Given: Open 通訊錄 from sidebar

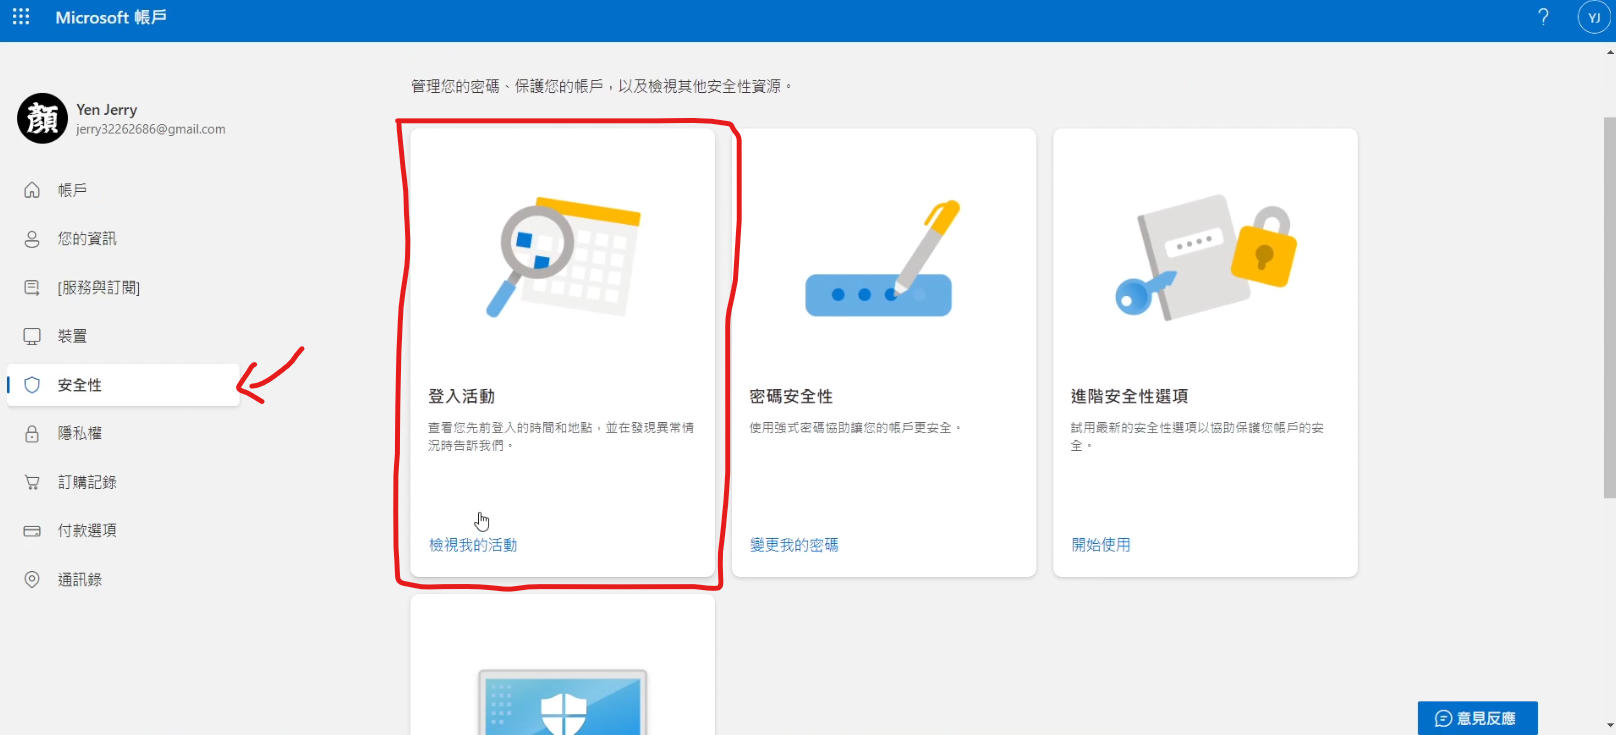Looking at the screenshot, I should pos(123,579).
